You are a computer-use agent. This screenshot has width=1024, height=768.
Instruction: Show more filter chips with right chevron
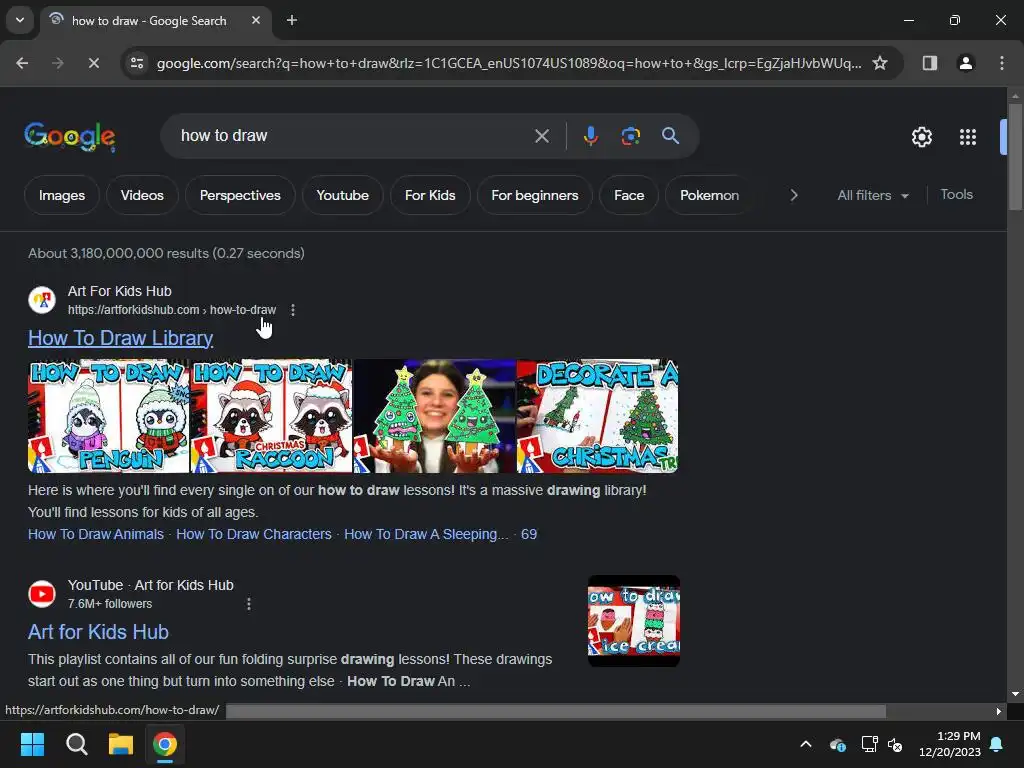coord(793,195)
